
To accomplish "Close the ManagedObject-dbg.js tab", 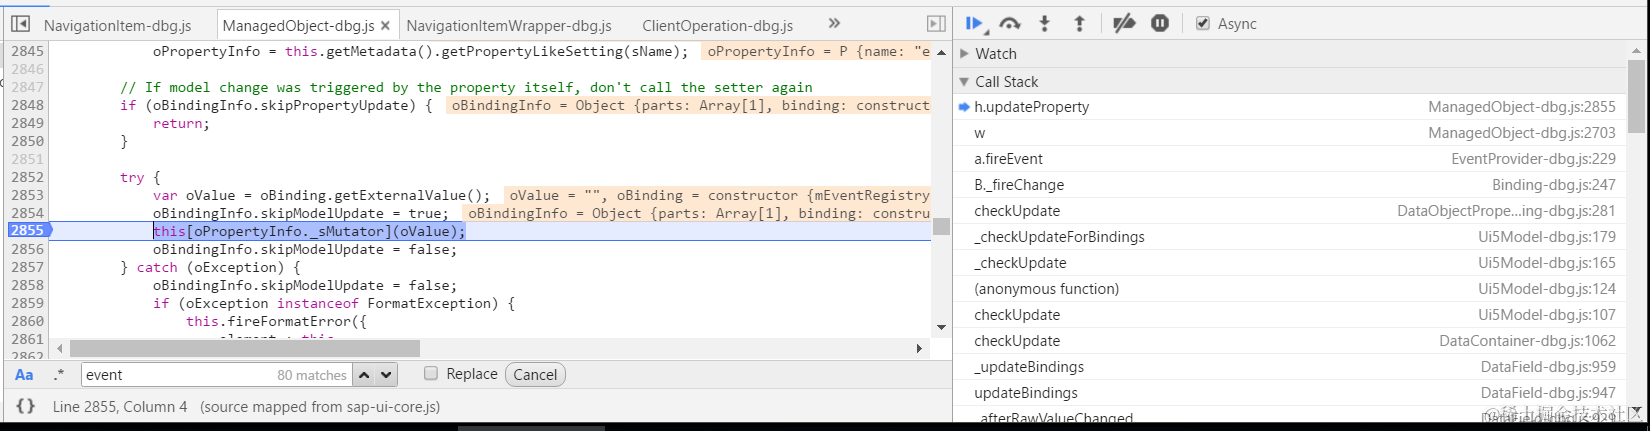I will click(x=387, y=25).
